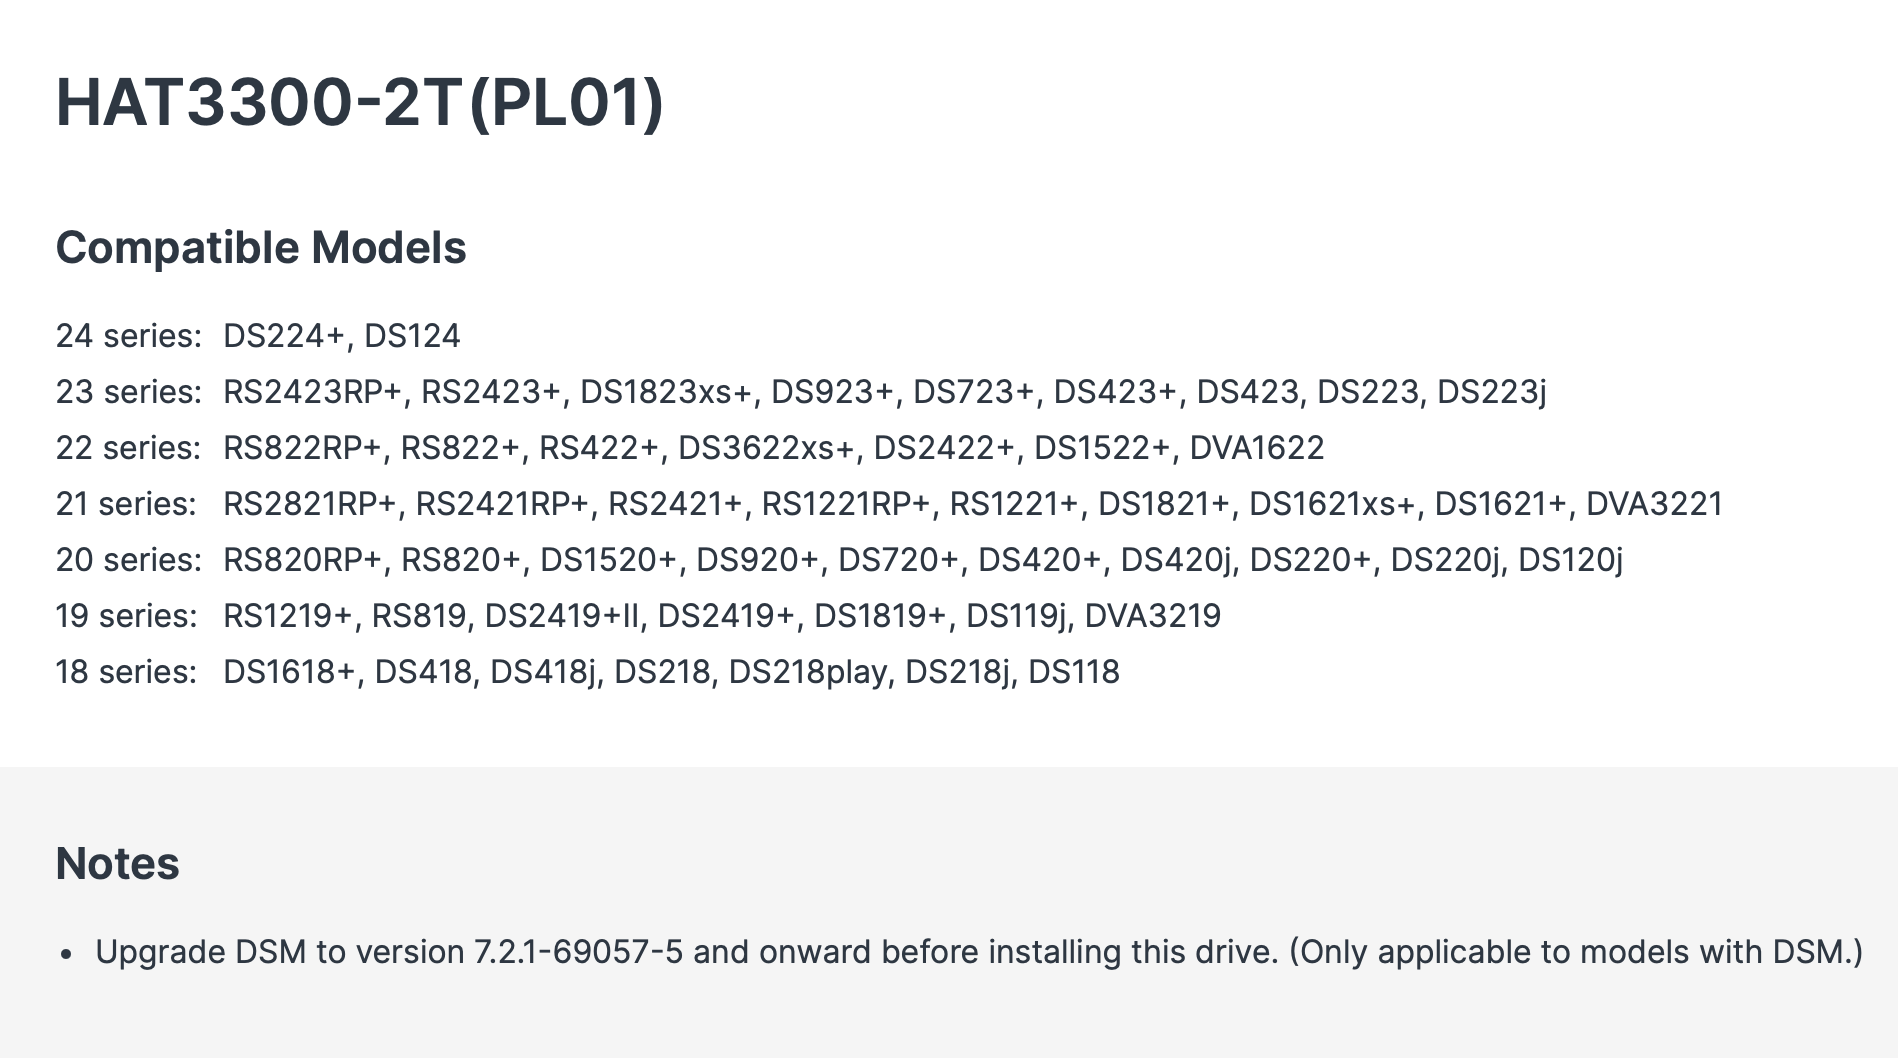The image size is (1898, 1058).
Task: Select DS920+ in 20 series
Action: (x=757, y=560)
